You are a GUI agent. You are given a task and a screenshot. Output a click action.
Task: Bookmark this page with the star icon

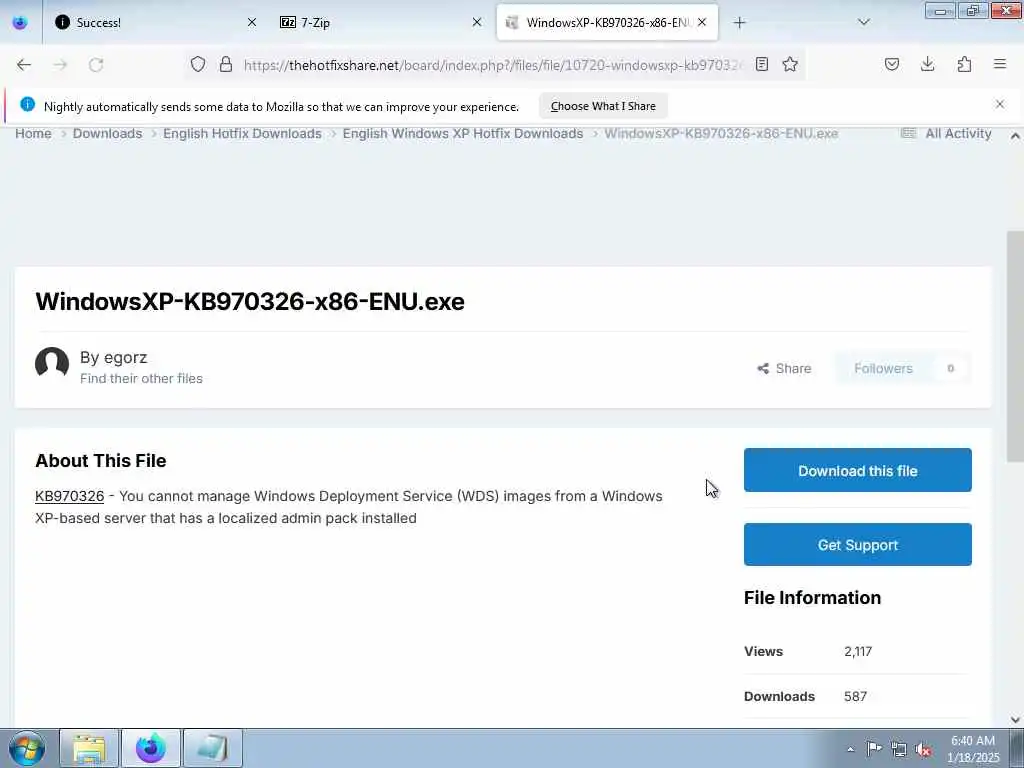click(790, 64)
